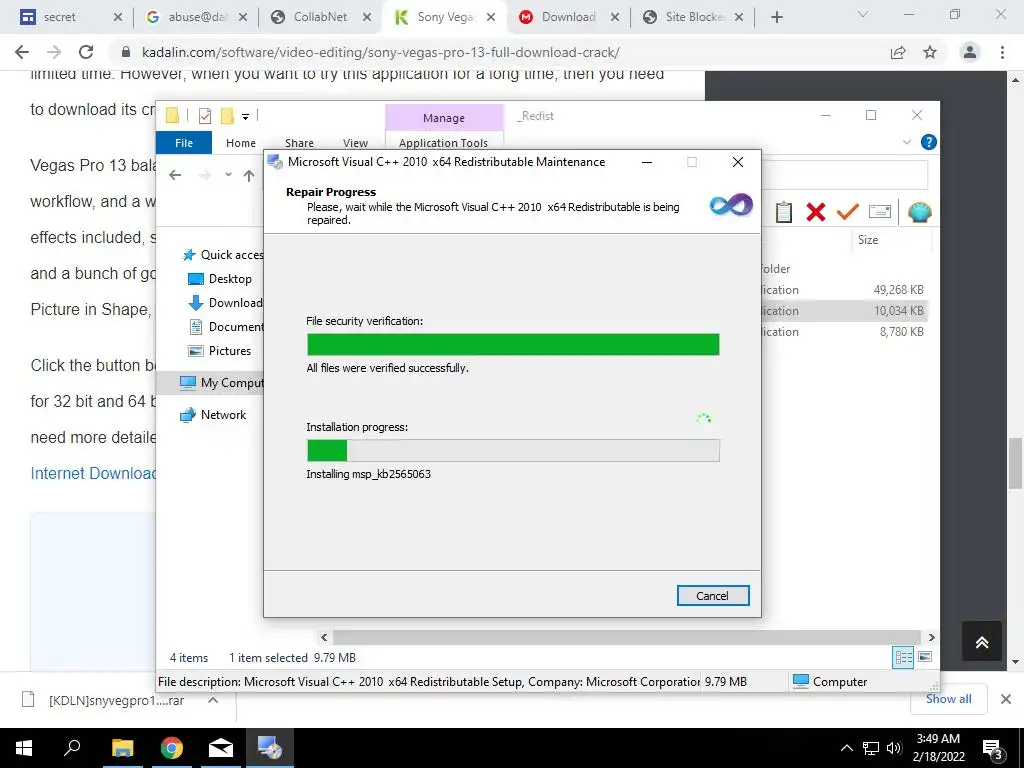Open a new Chrome tab

coord(776,18)
